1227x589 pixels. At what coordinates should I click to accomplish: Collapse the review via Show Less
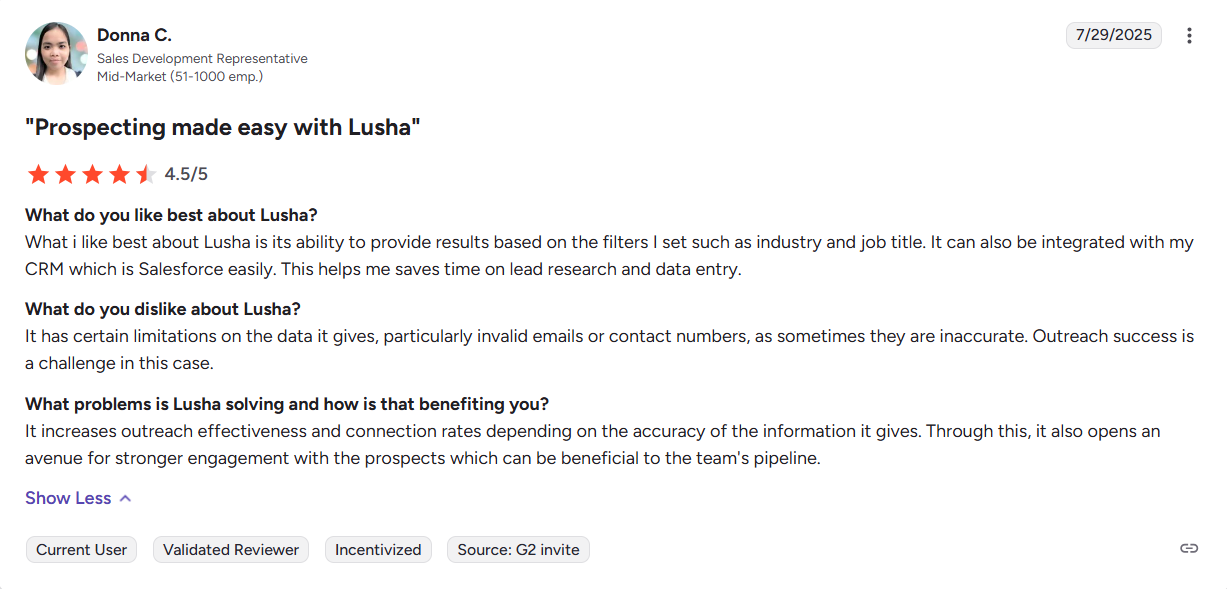pyautogui.click(x=68, y=497)
